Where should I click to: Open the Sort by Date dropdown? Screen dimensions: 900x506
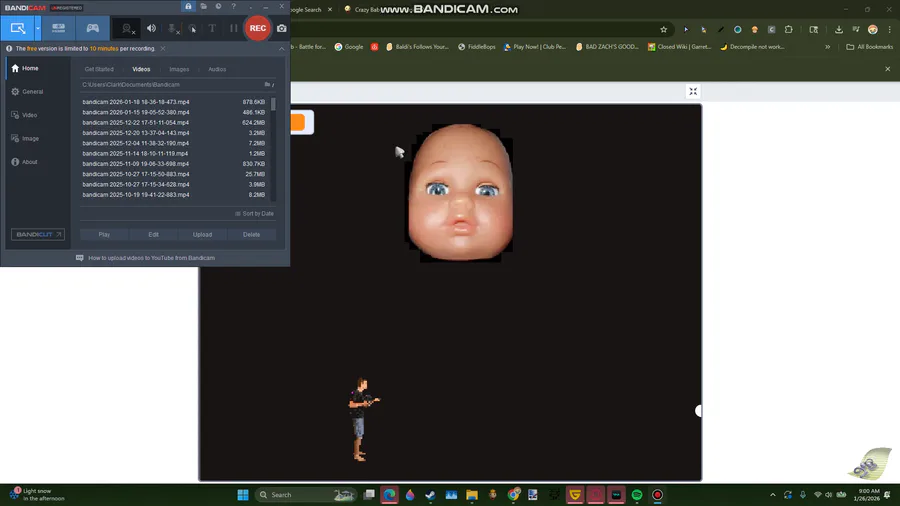pos(254,214)
